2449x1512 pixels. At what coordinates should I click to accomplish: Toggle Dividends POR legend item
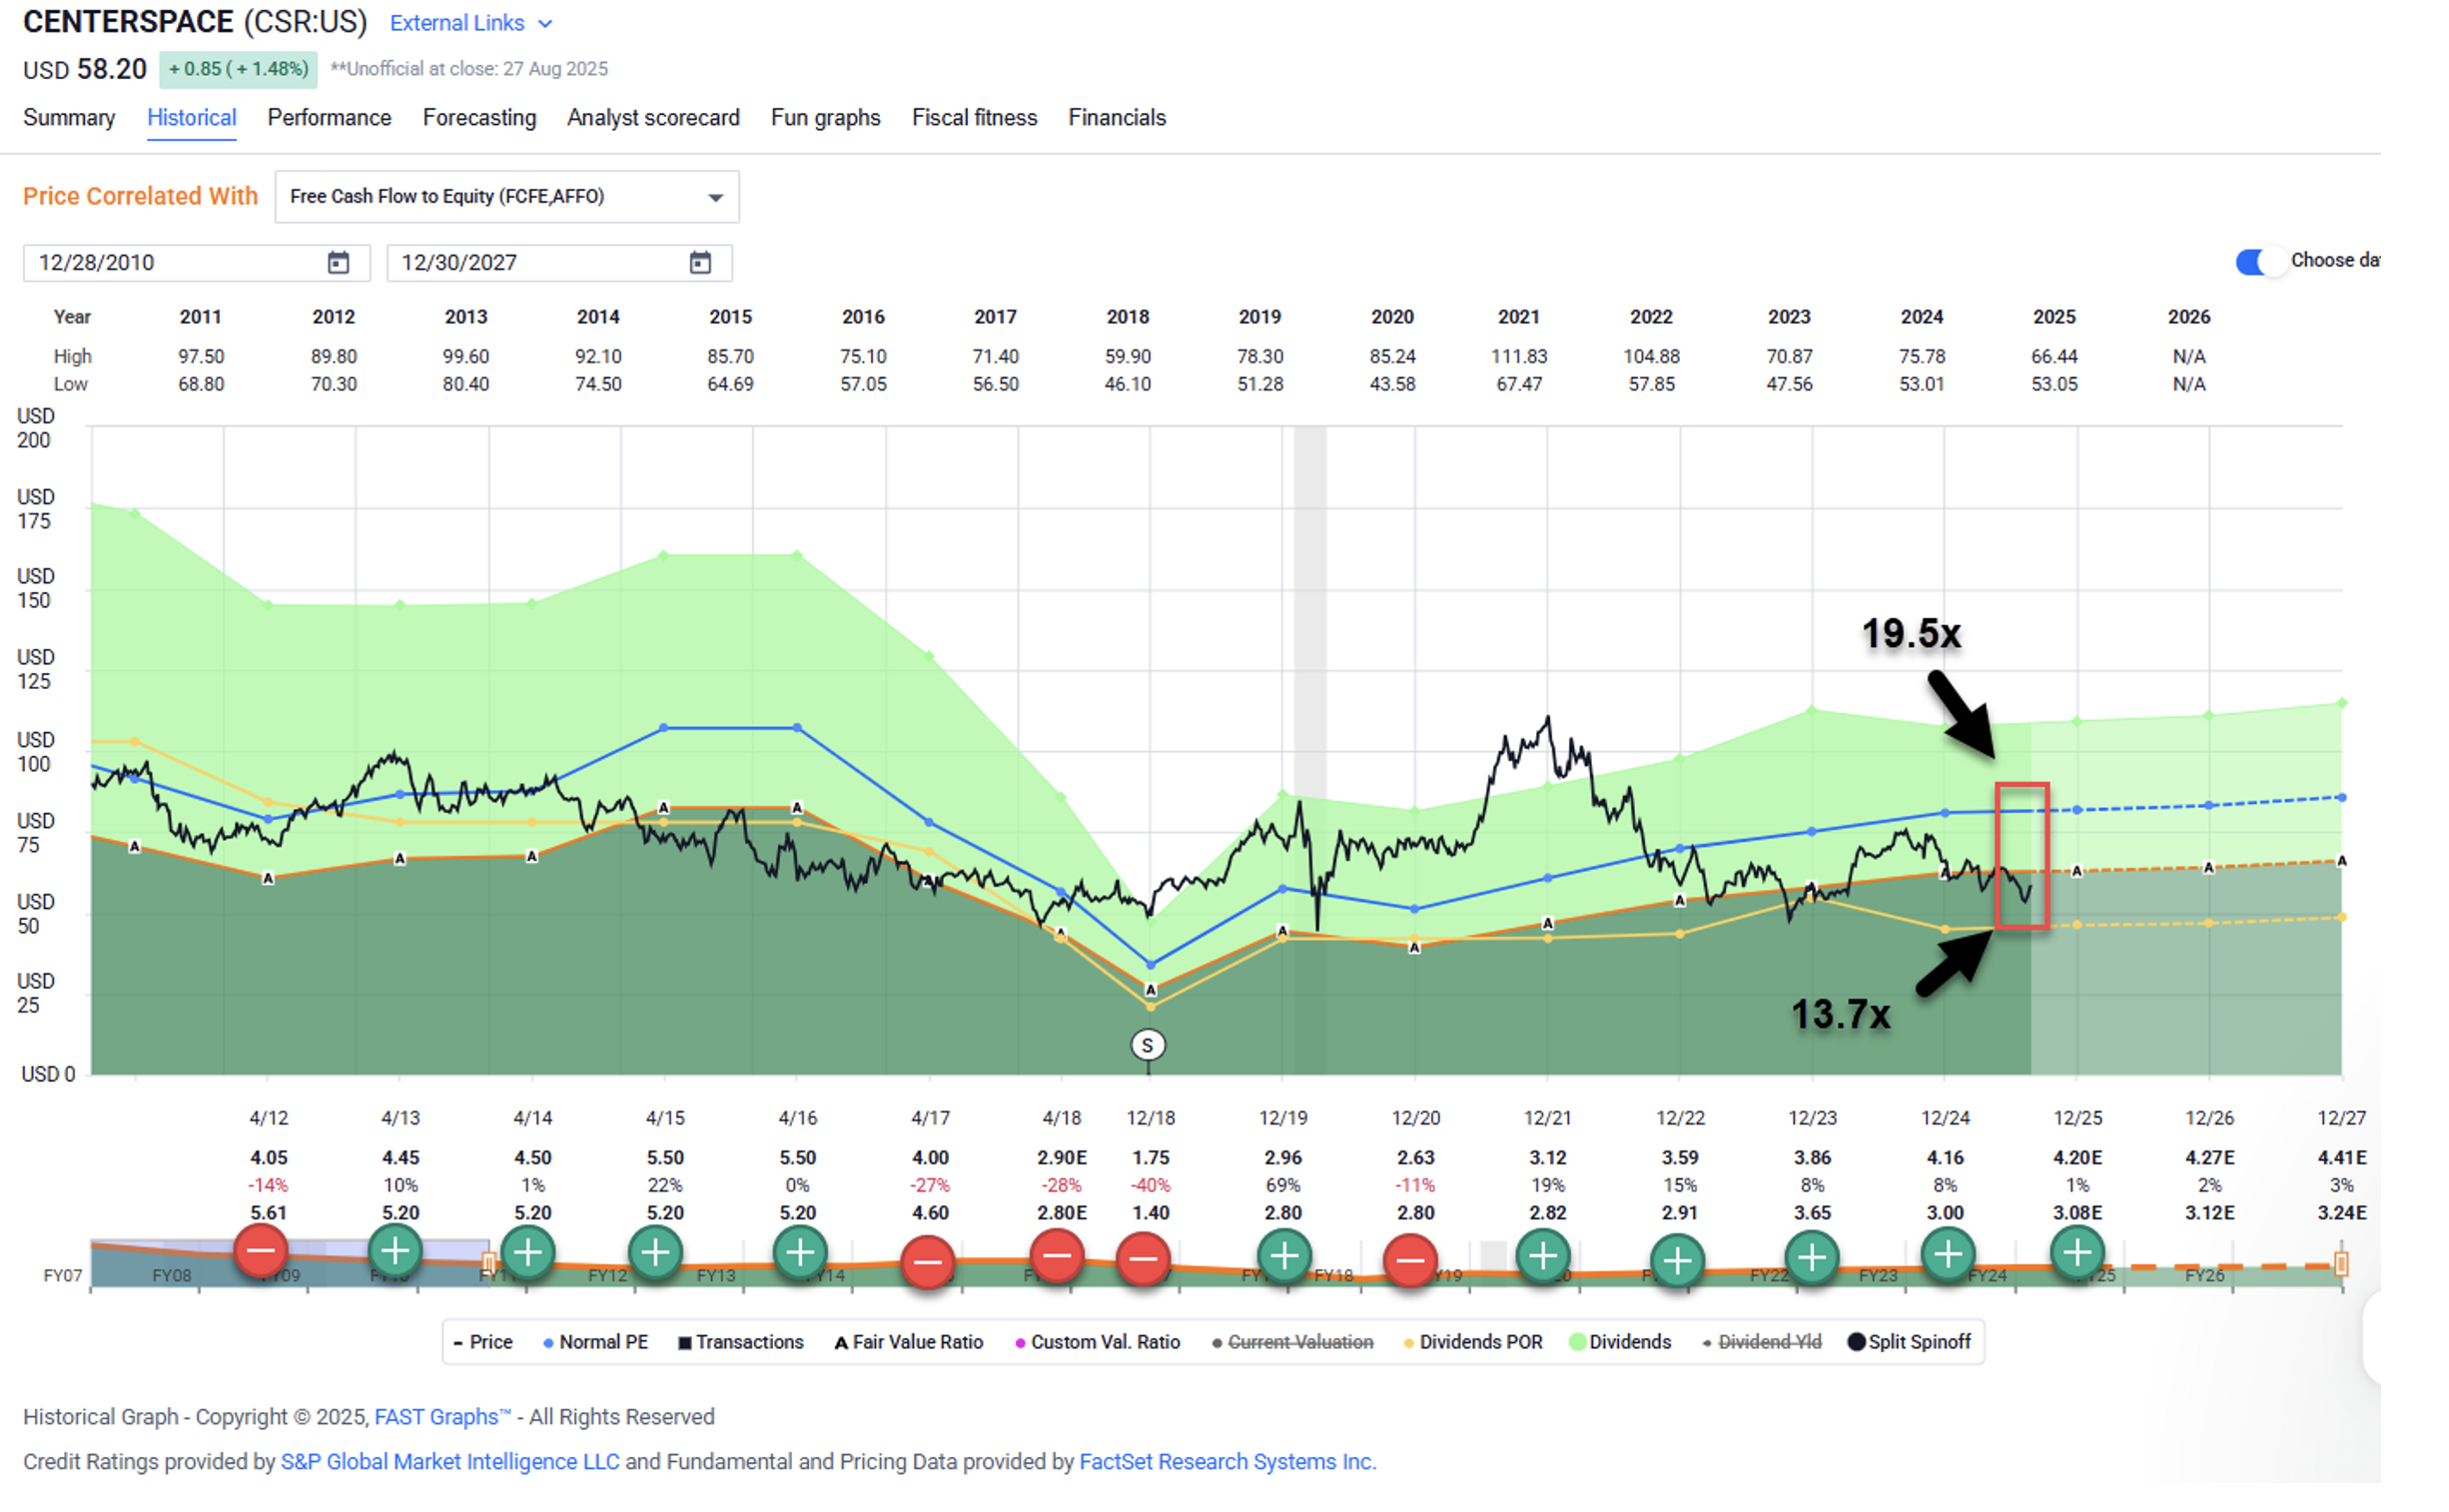1473,1343
